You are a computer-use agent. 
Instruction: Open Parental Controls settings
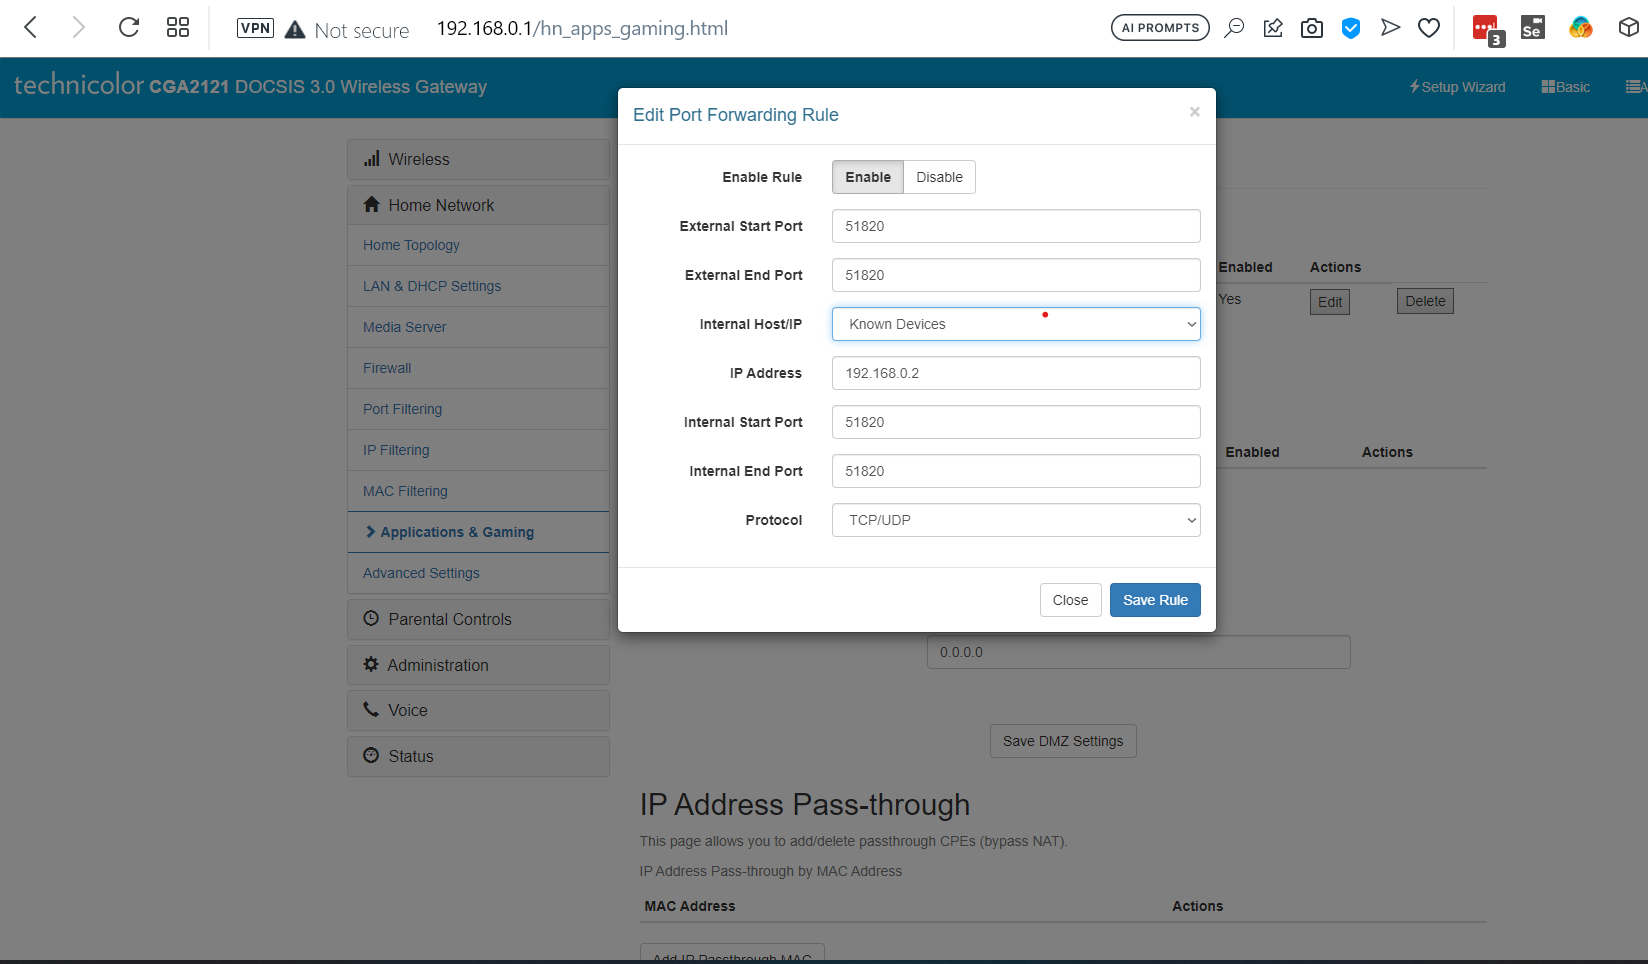[x=450, y=619]
